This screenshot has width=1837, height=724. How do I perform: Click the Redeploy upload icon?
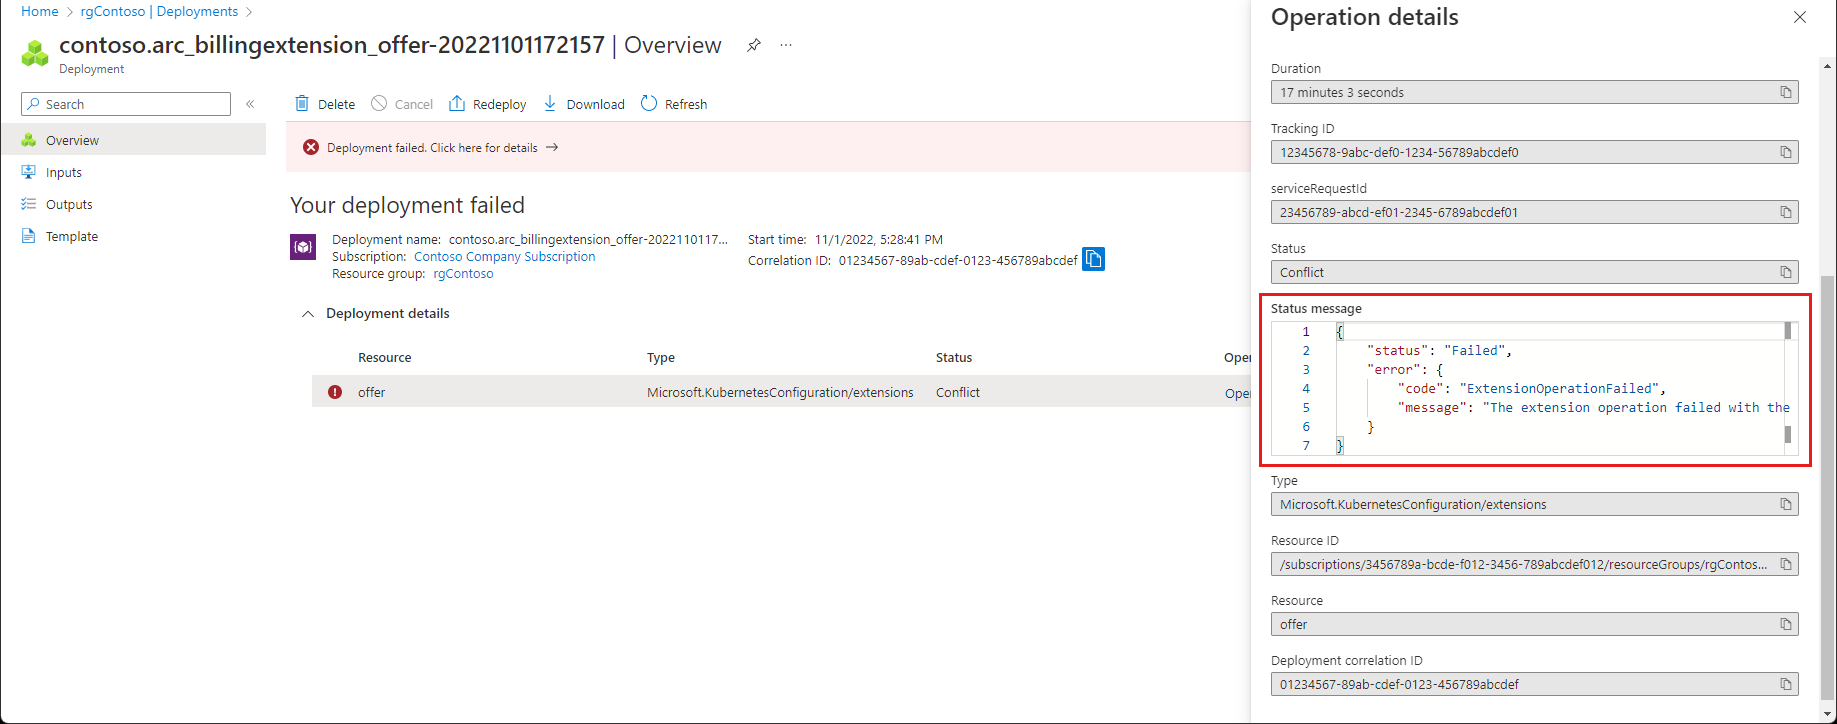tap(457, 104)
